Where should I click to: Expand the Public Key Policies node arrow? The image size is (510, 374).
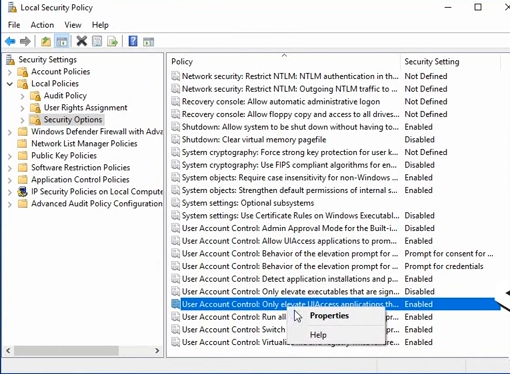(10, 156)
